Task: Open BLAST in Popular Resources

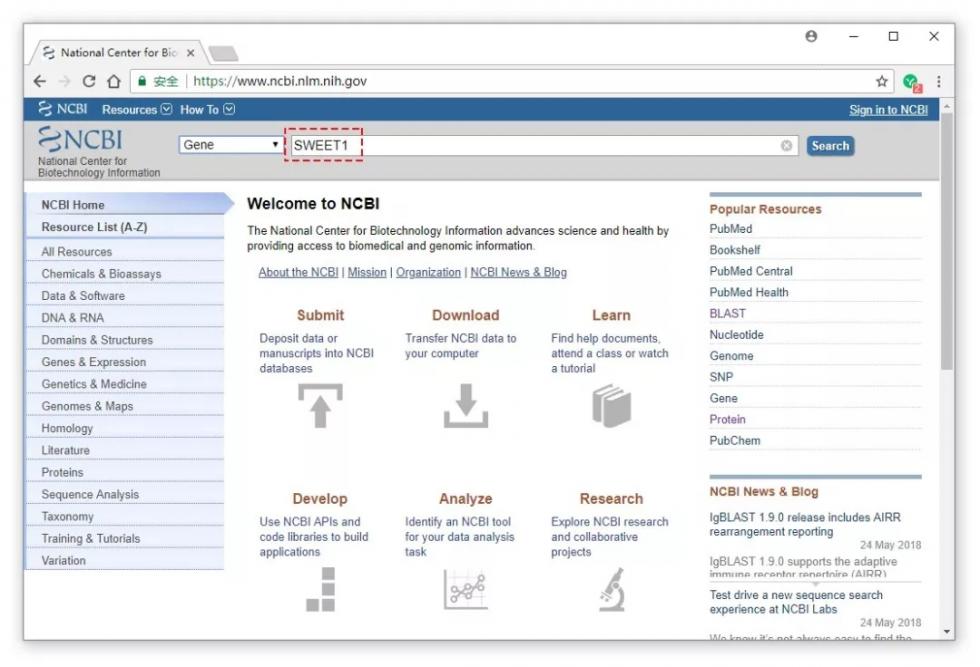Action: [x=728, y=314]
